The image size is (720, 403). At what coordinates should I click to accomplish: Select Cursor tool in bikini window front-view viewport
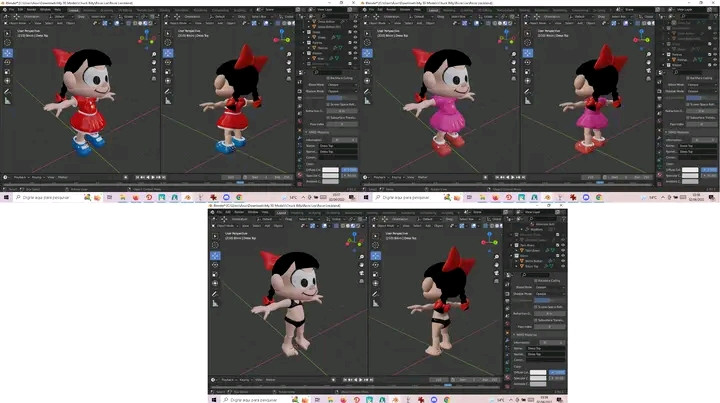(x=215, y=245)
